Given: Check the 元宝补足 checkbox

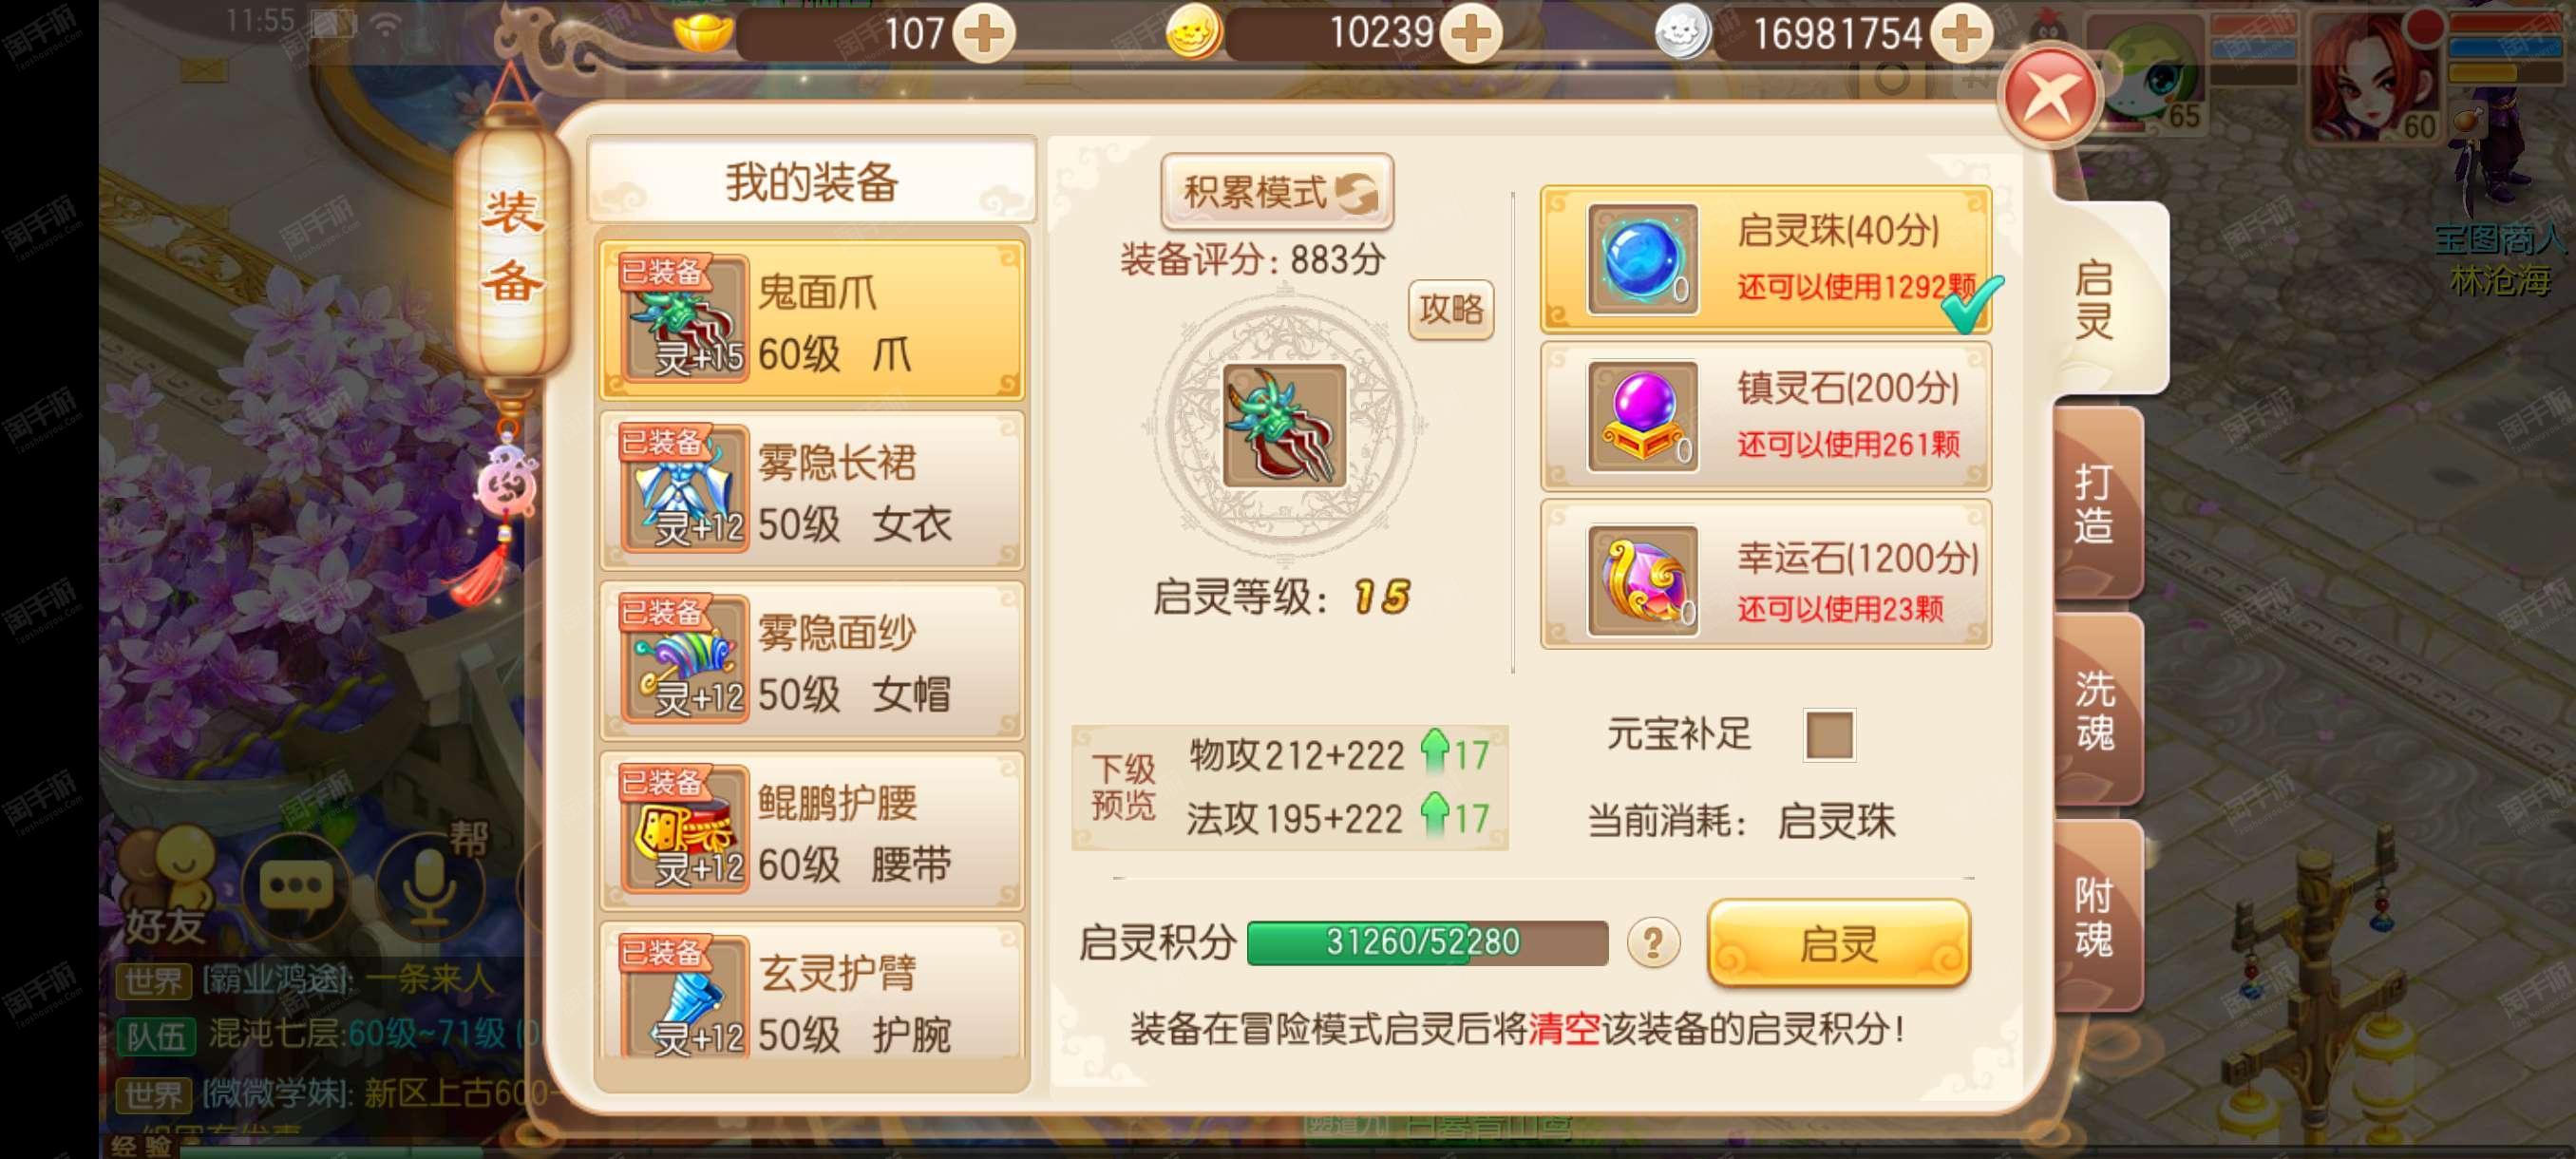Looking at the screenshot, I should pyautogui.click(x=1829, y=735).
